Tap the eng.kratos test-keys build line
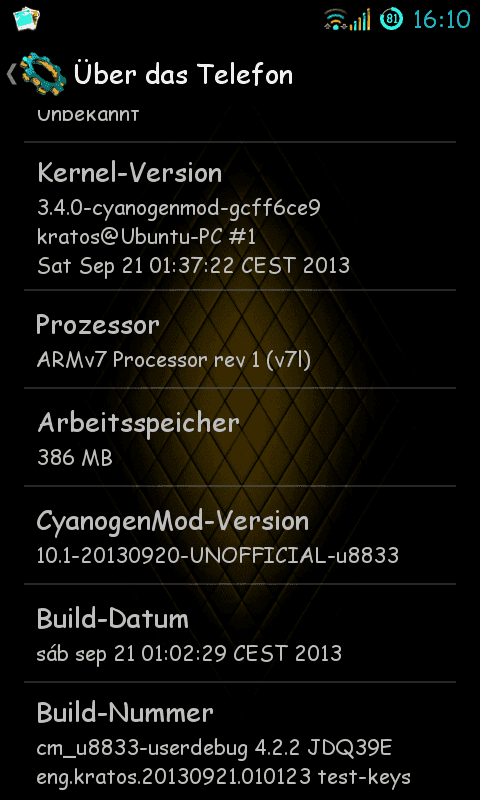480x800 pixels. coord(224,778)
